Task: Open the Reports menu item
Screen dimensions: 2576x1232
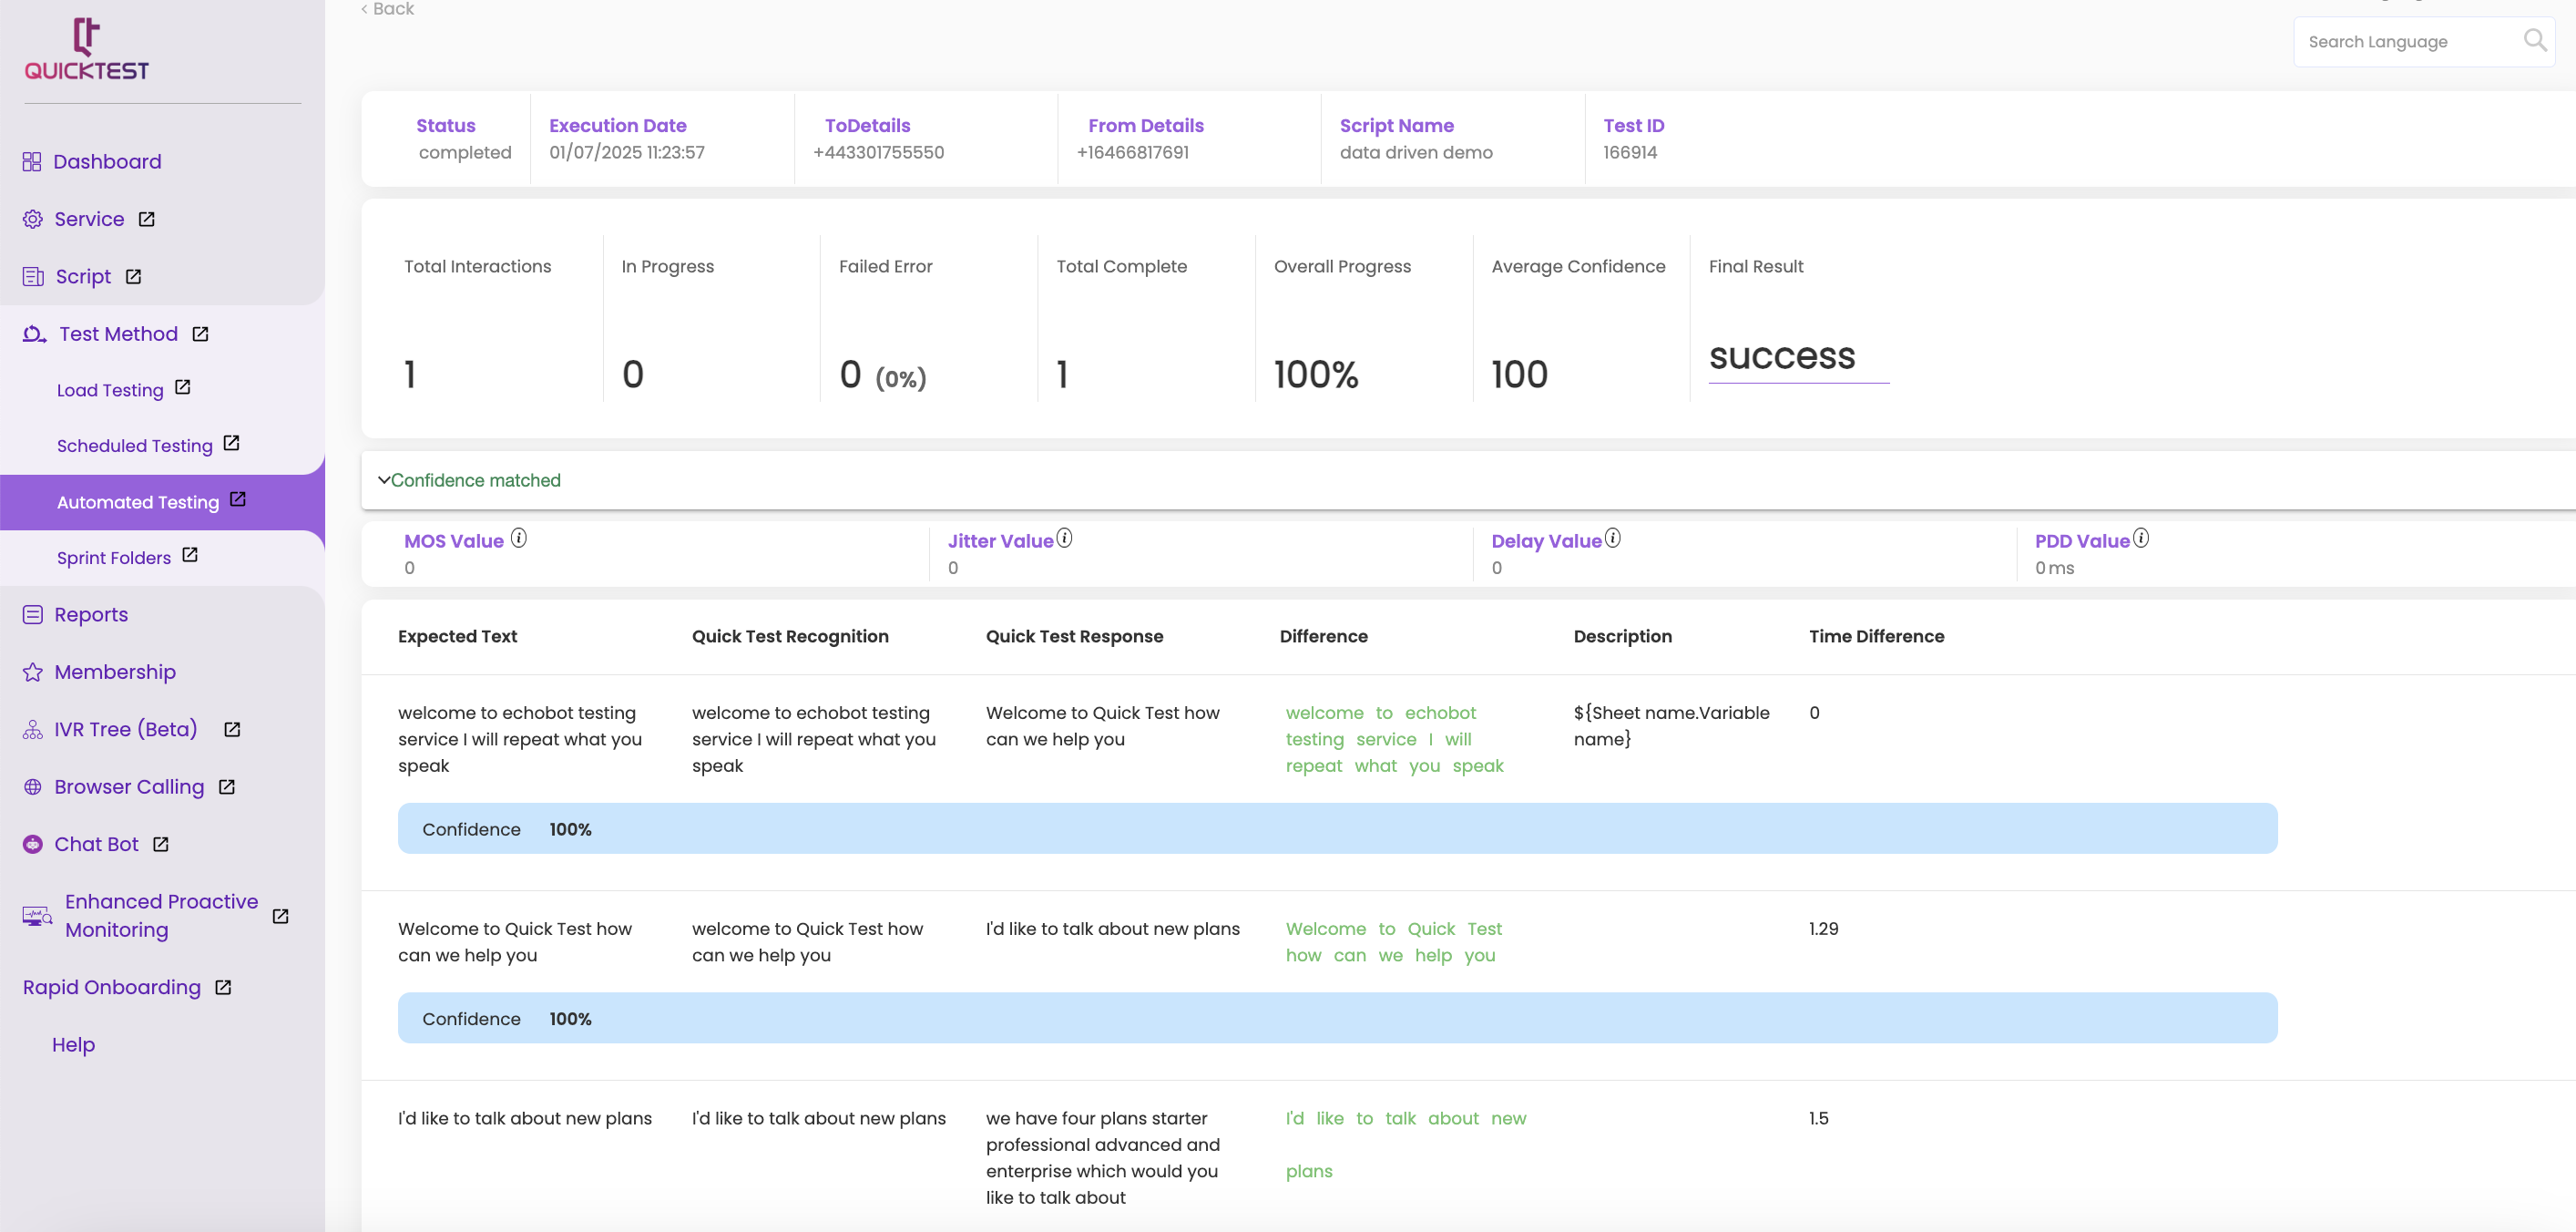Action: point(90,614)
